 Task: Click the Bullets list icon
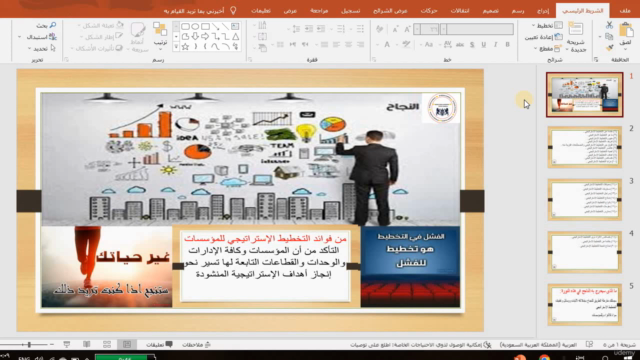(360, 29)
